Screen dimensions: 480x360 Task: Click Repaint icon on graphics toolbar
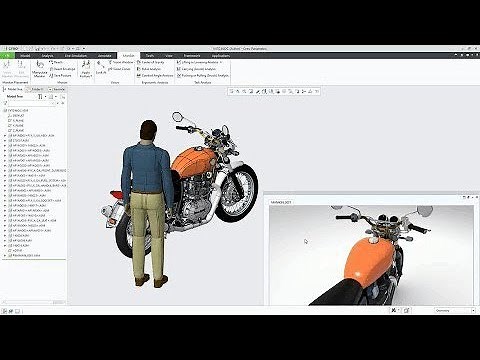pyautogui.click(x=251, y=91)
